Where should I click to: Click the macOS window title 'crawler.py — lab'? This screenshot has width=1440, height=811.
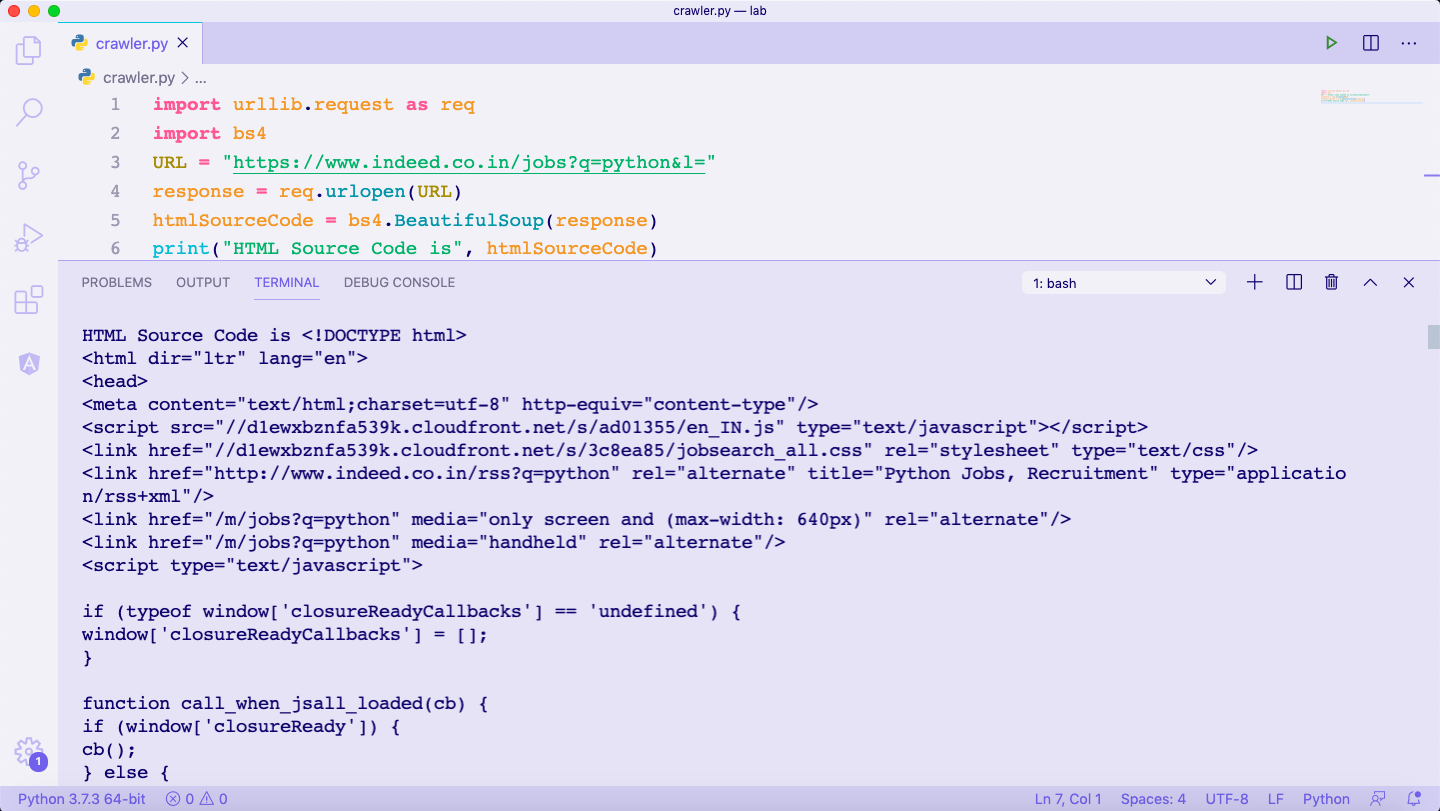(720, 11)
